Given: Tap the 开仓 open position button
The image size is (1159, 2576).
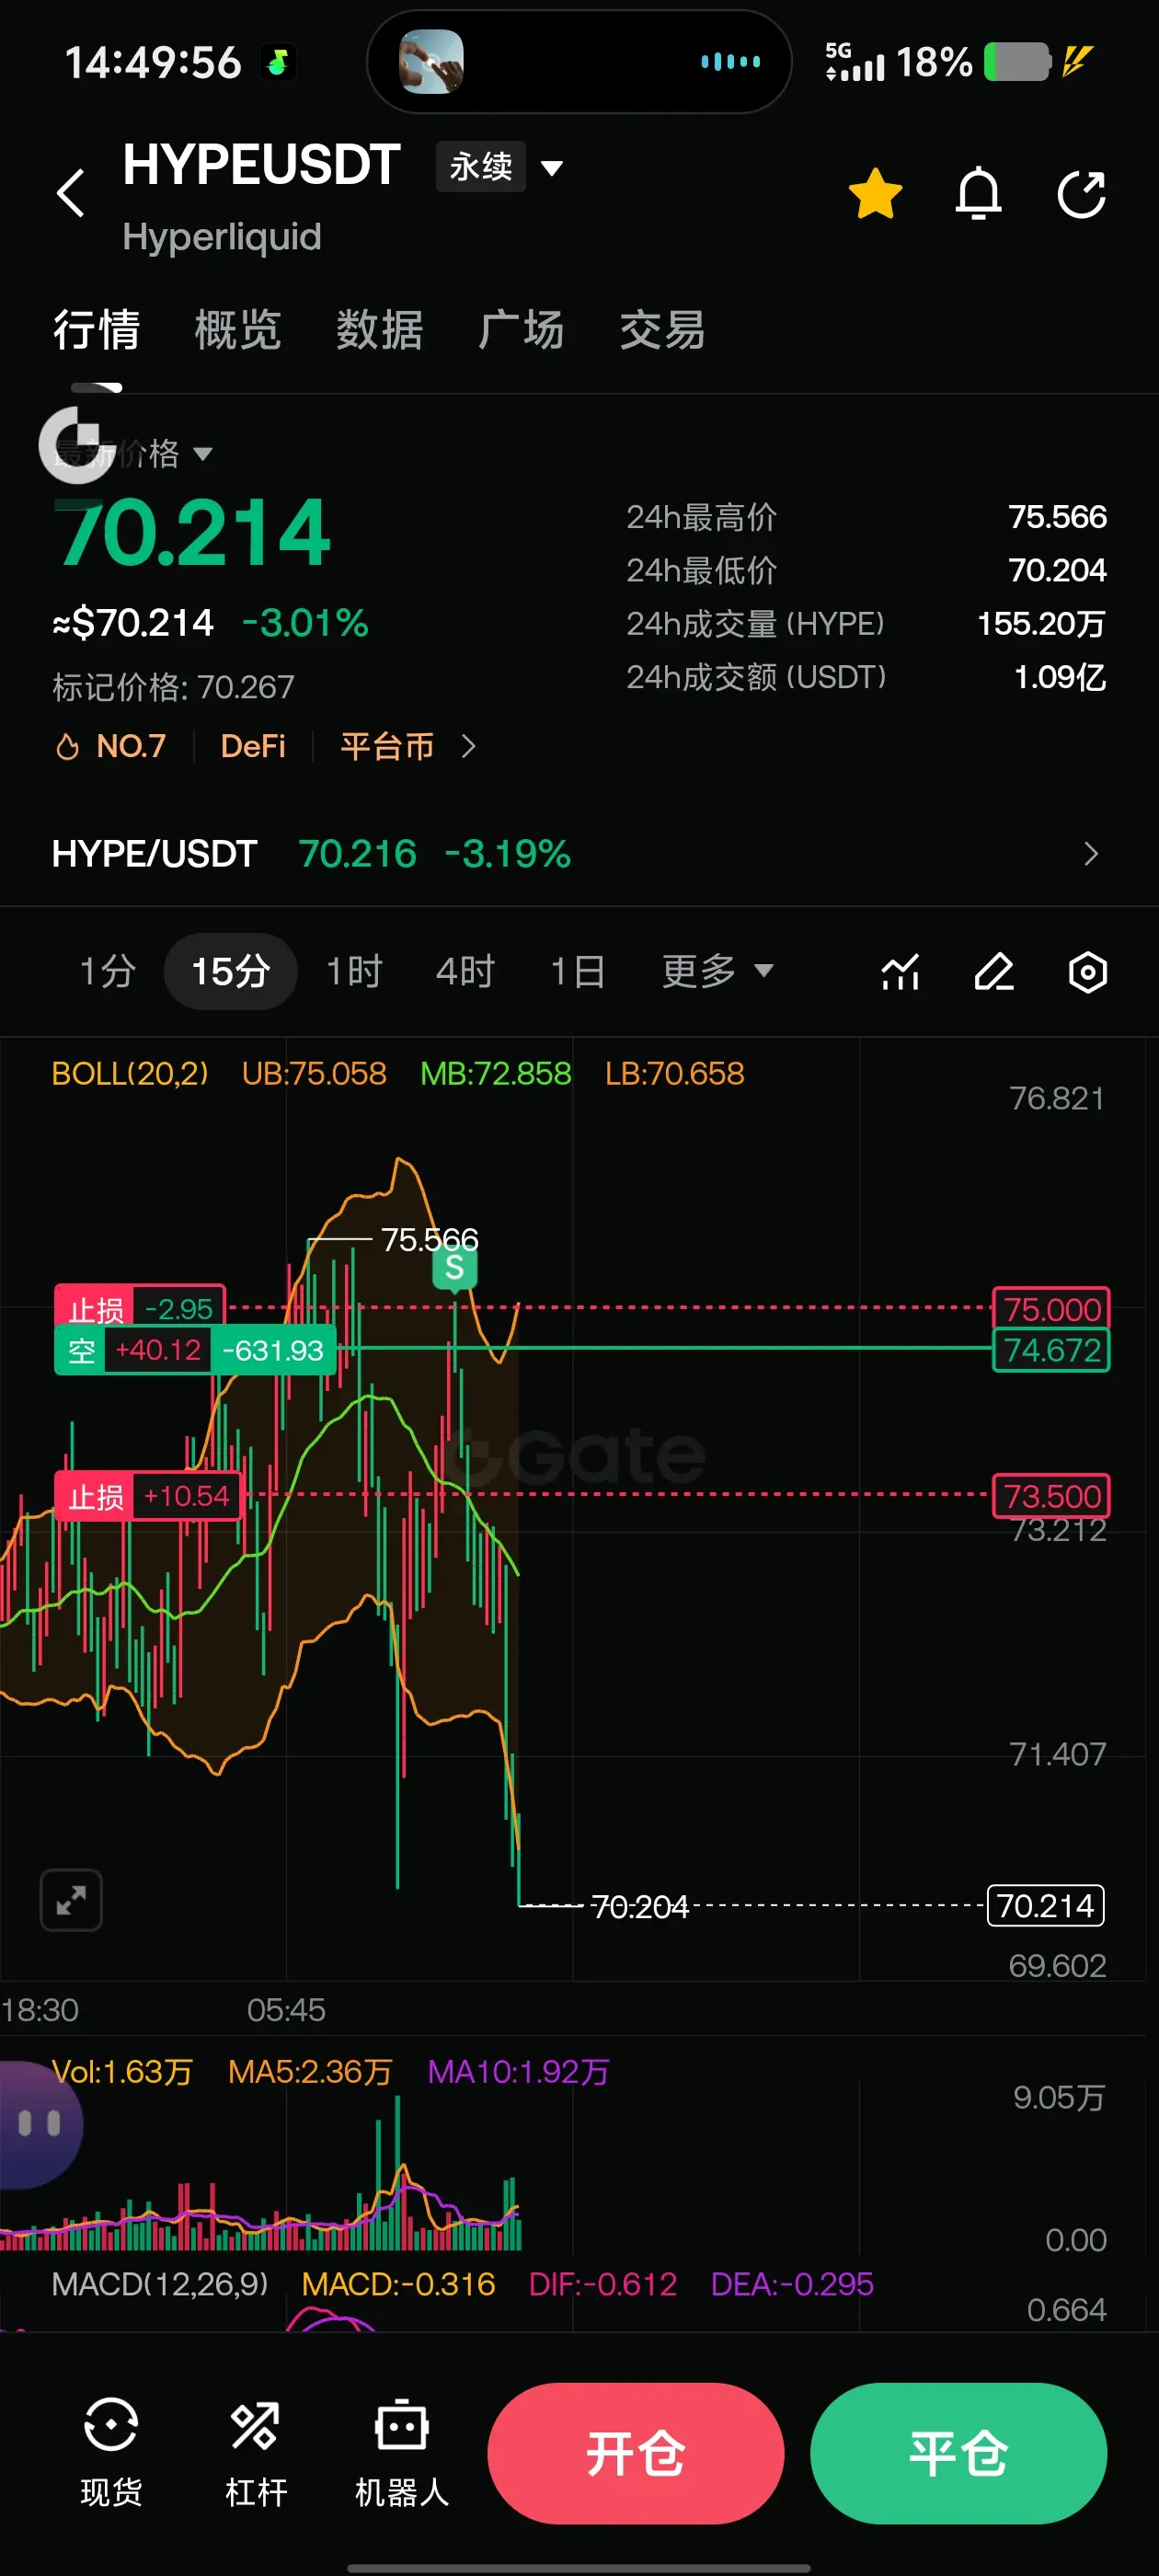Looking at the screenshot, I should 635,2452.
